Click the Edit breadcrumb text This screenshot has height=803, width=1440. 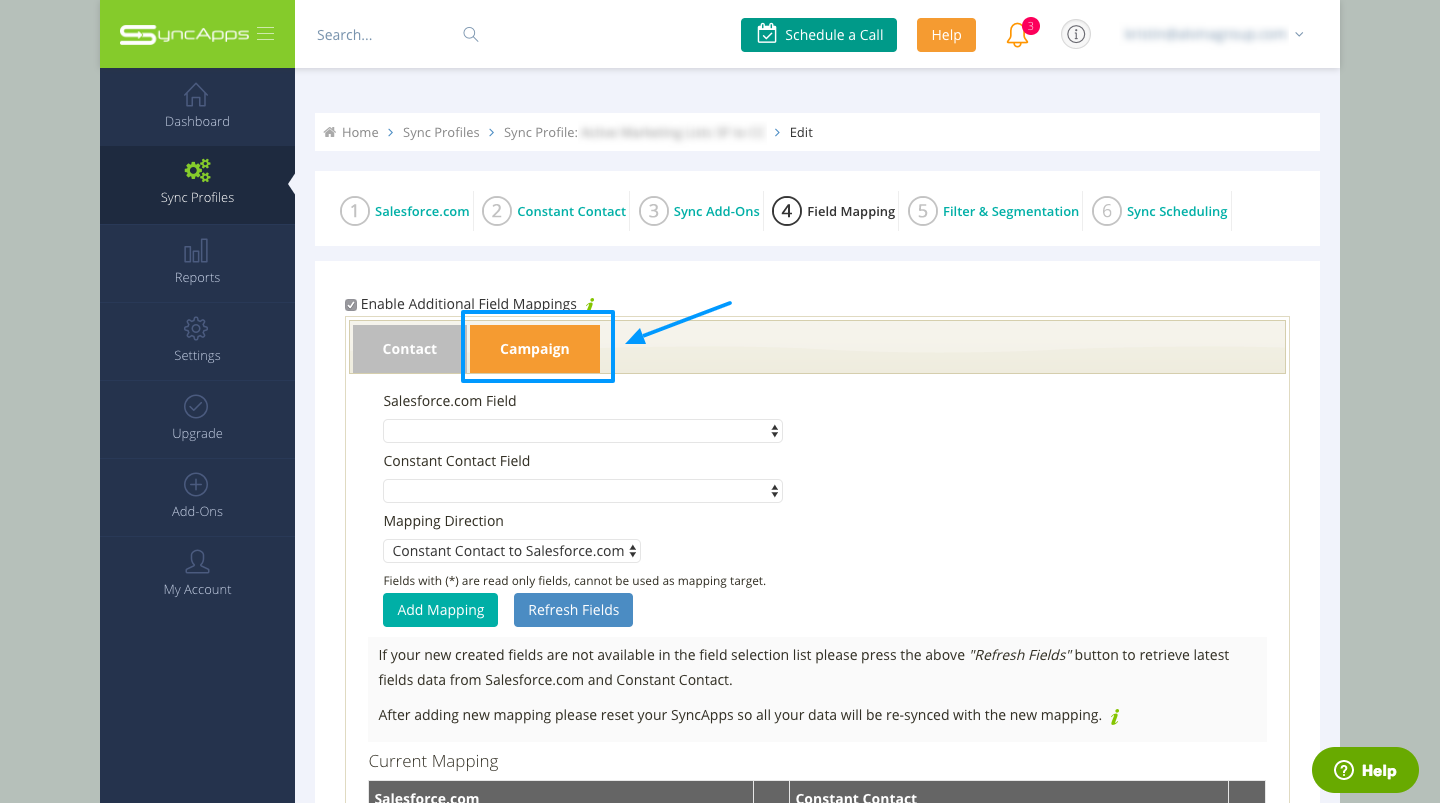coord(801,132)
